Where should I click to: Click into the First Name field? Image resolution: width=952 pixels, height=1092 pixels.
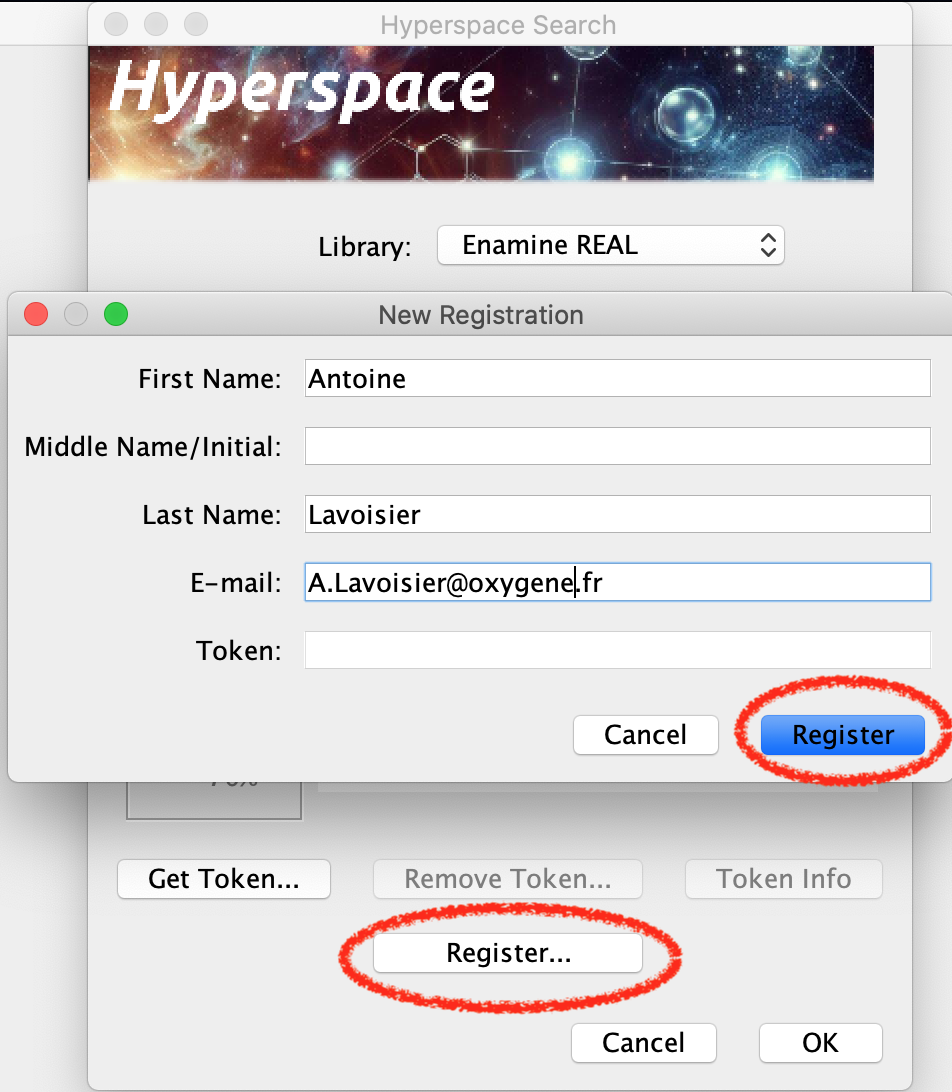617,379
